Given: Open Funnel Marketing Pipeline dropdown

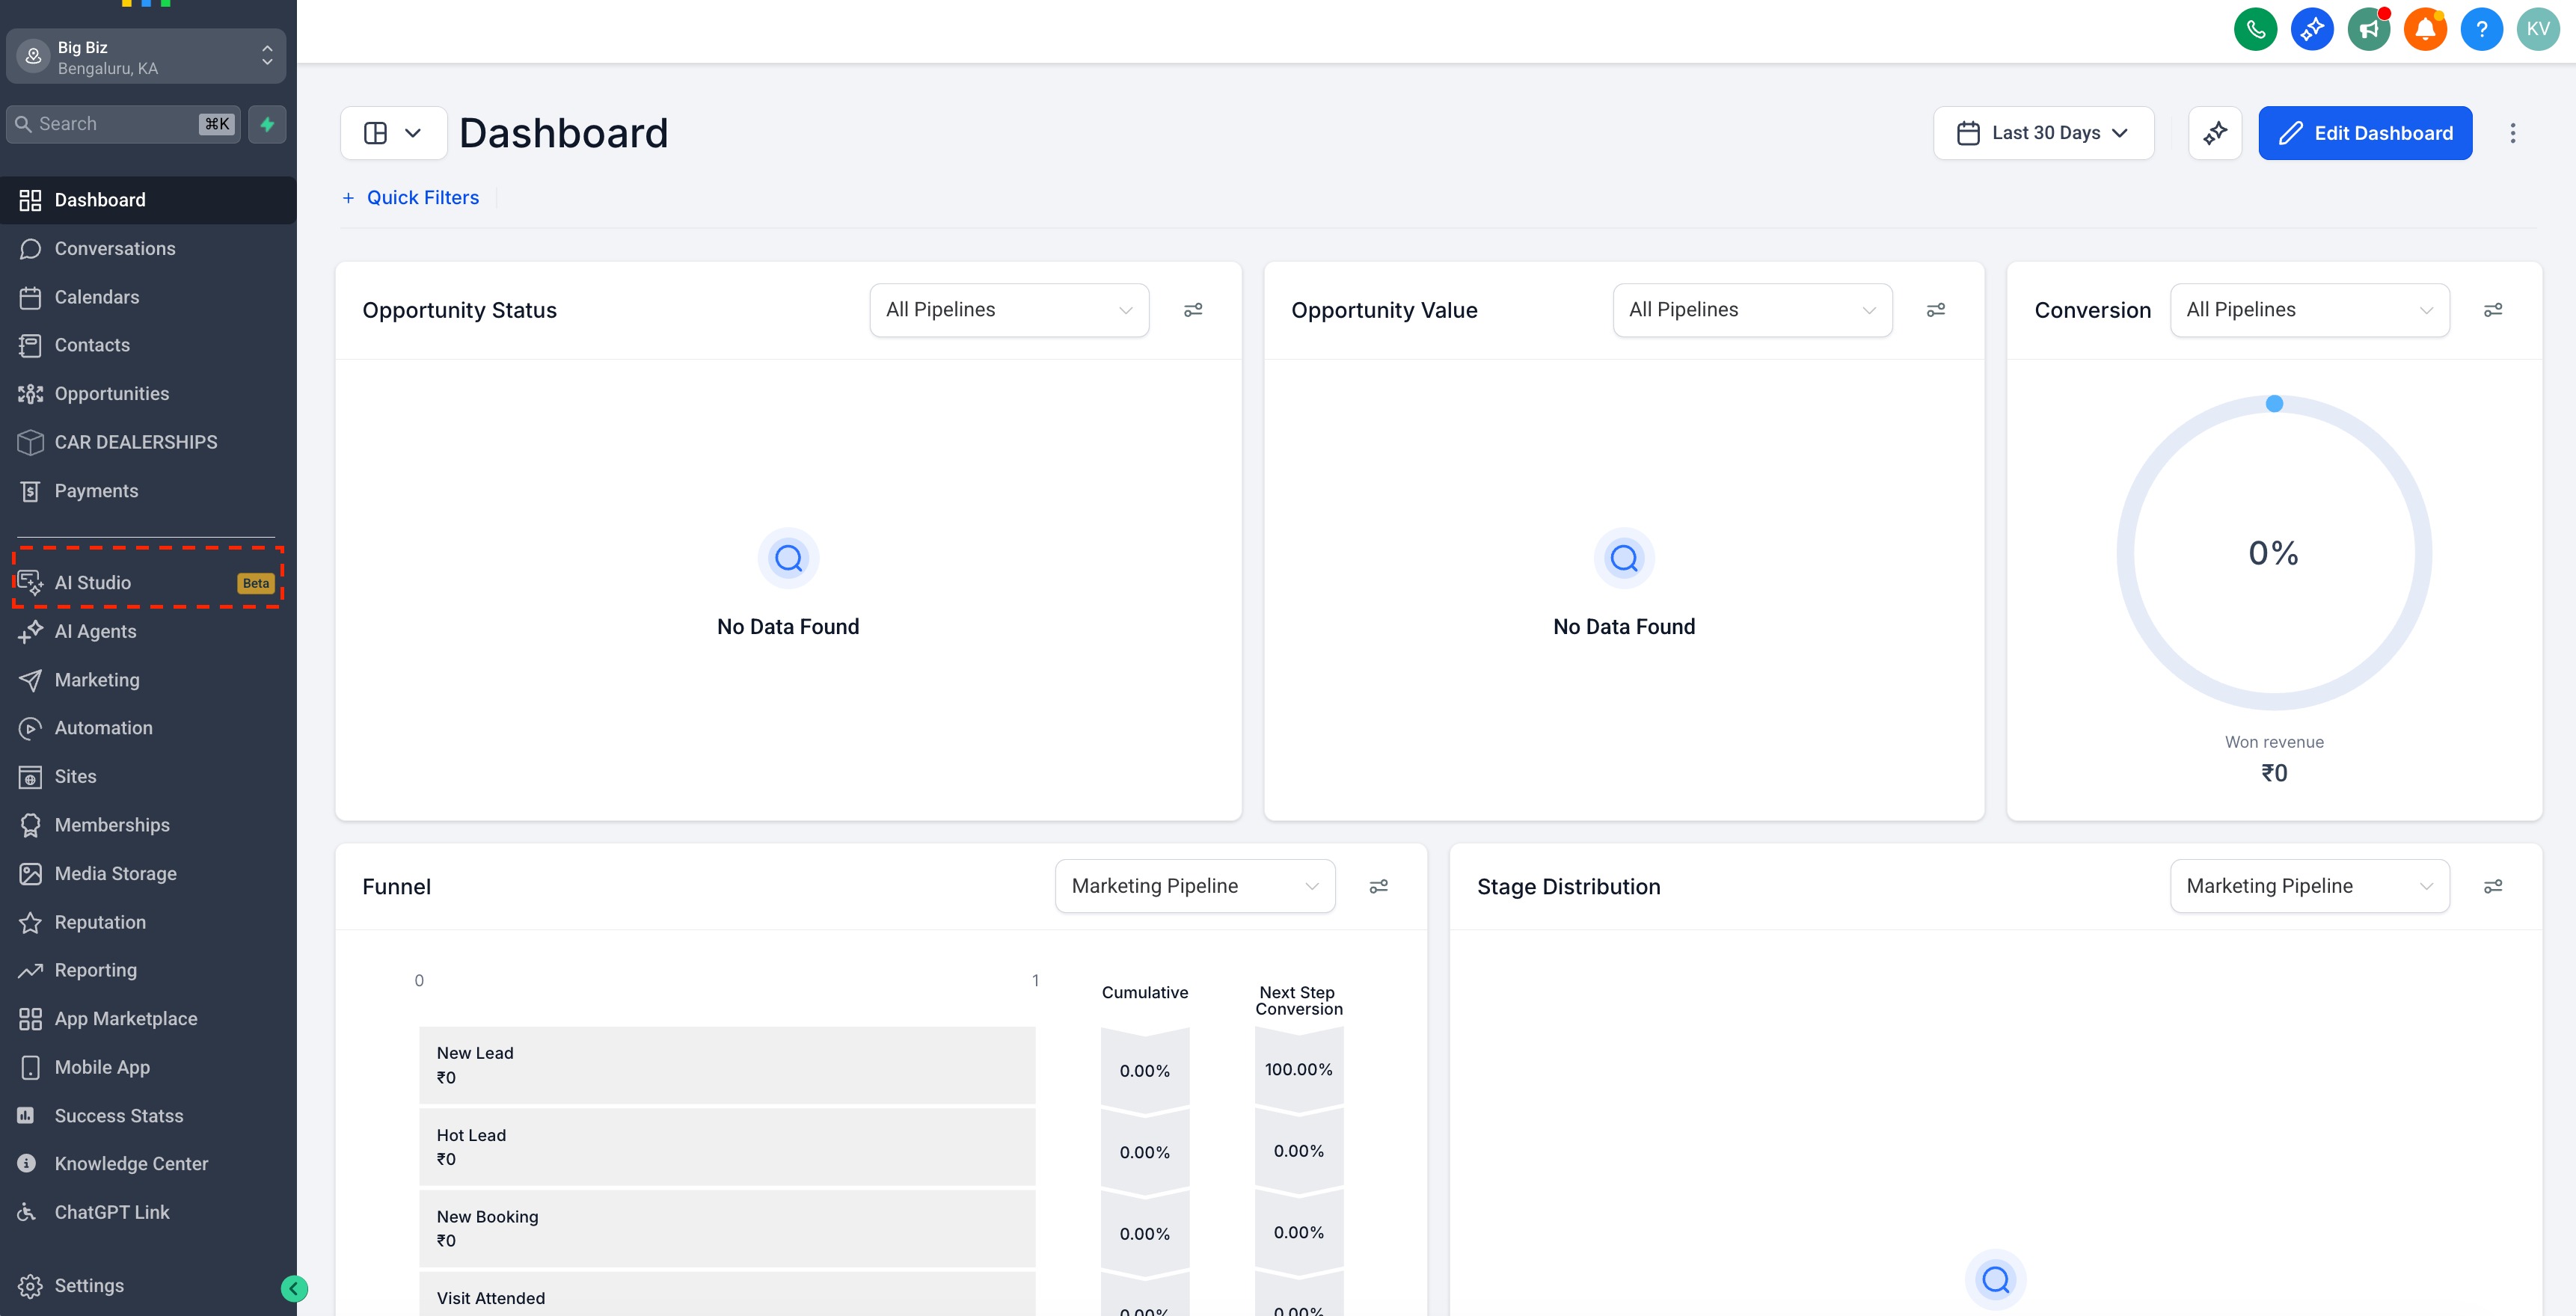Looking at the screenshot, I should point(1194,886).
